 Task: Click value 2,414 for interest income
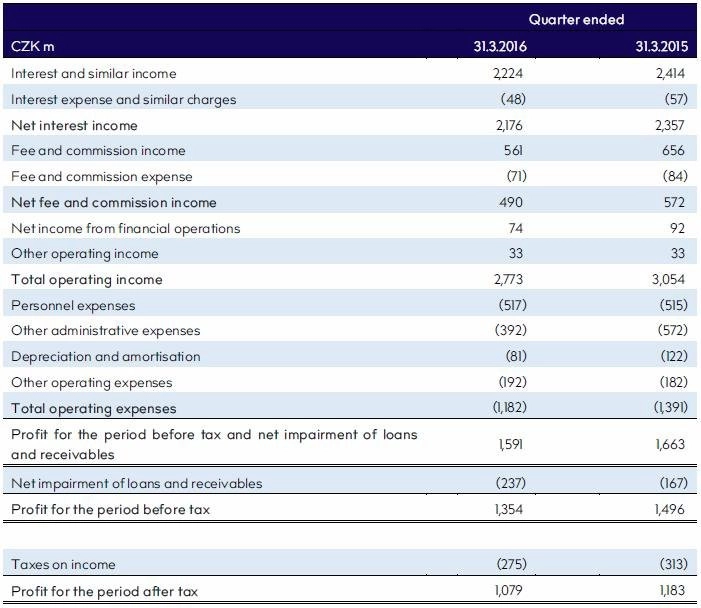670,73
